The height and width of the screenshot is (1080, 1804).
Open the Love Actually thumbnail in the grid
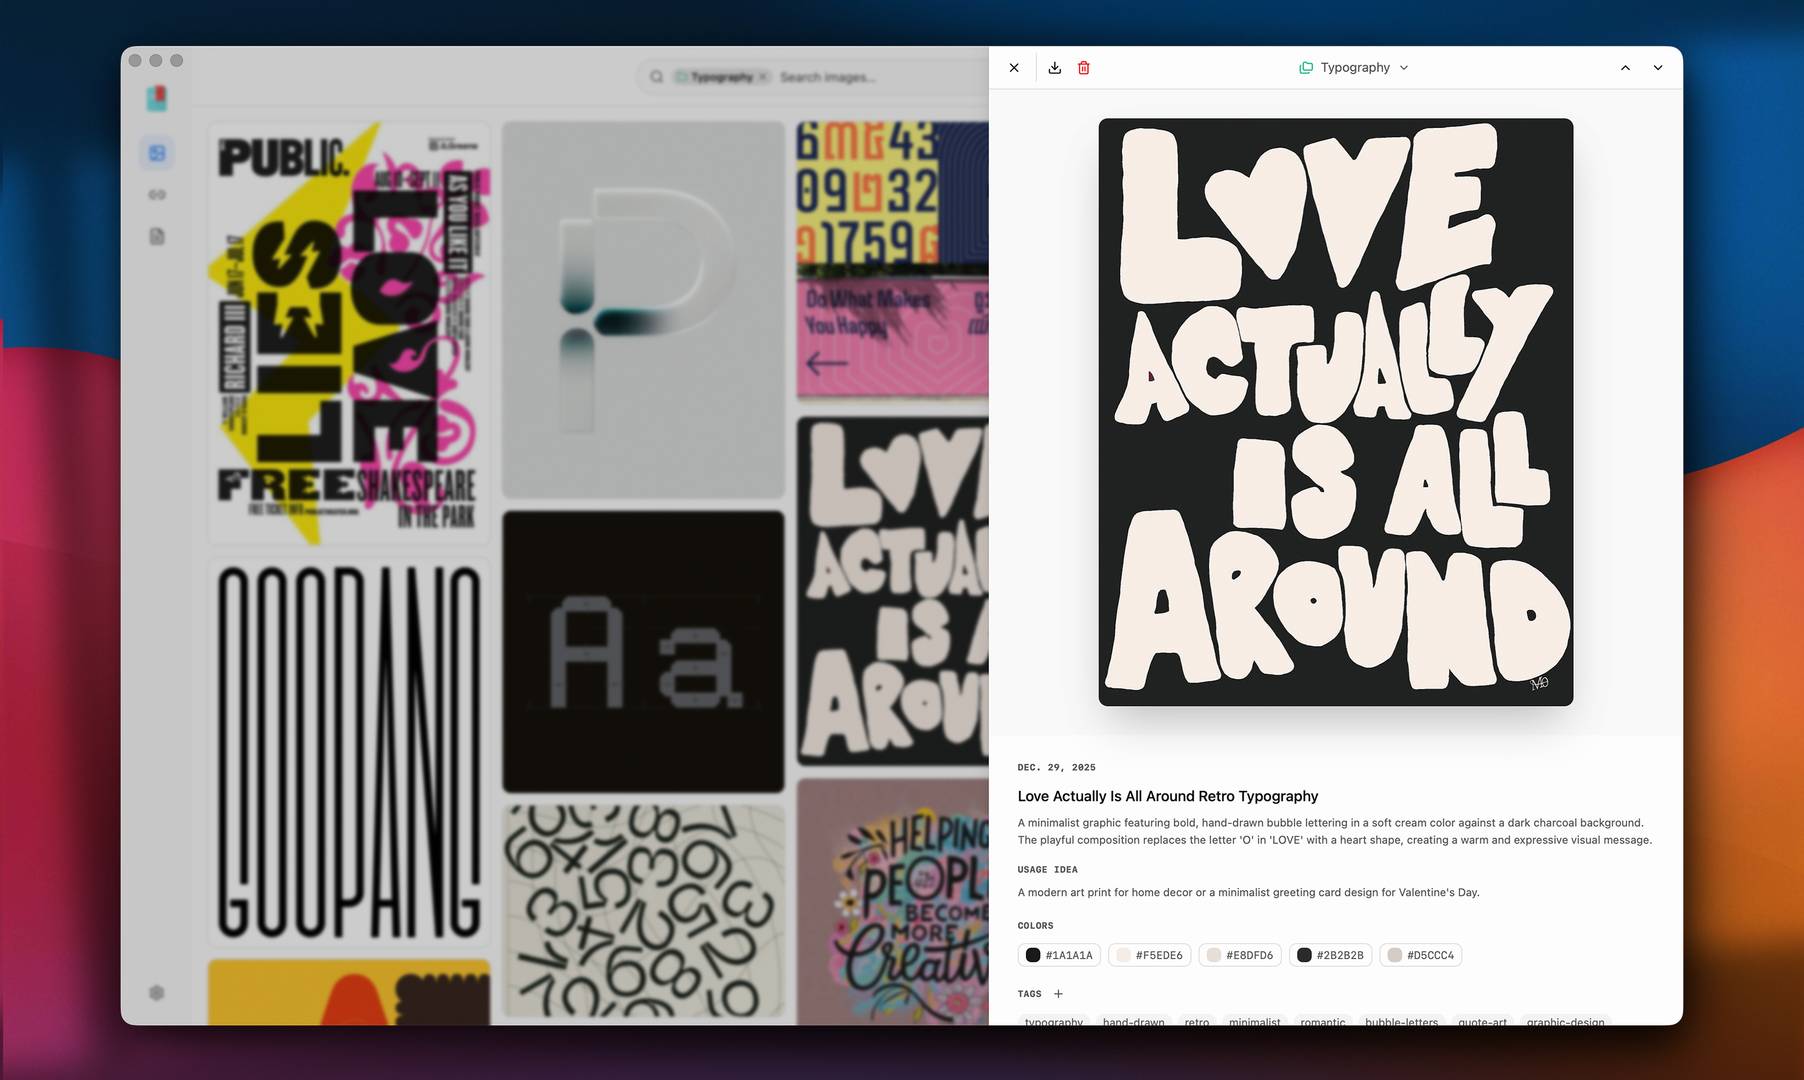point(892,591)
